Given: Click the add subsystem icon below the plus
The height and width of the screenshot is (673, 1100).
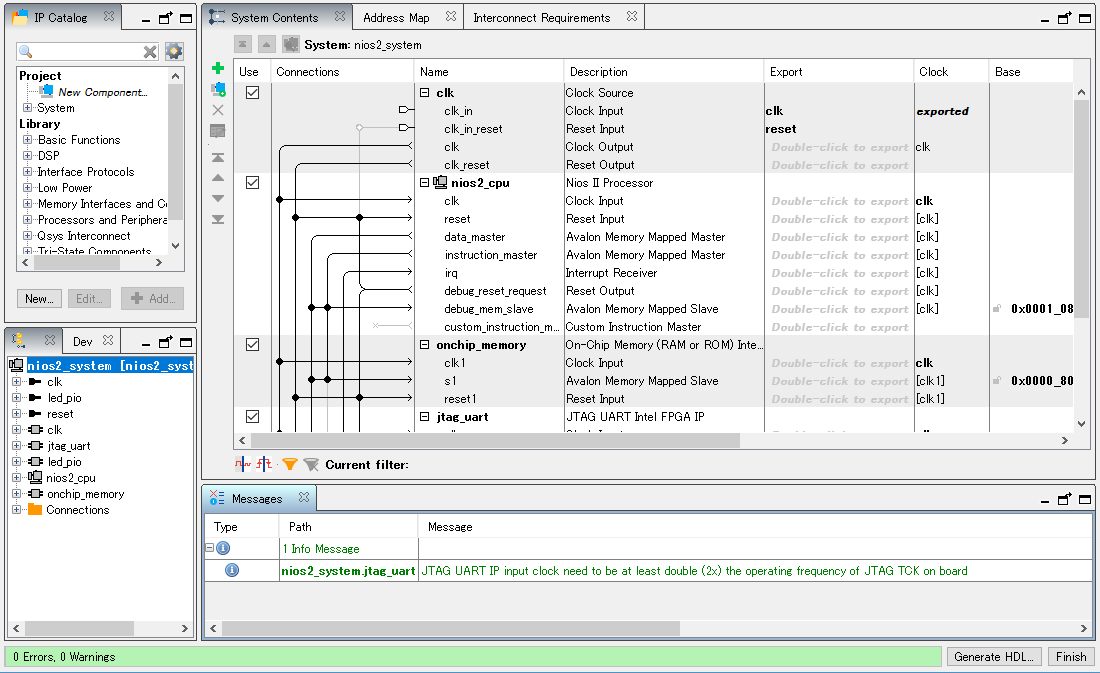Looking at the screenshot, I should pyautogui.click(x=218, y=89).
